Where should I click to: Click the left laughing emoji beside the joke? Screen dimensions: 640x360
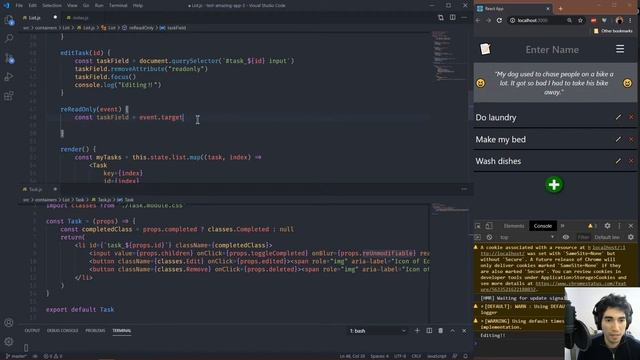pos(480,83)
